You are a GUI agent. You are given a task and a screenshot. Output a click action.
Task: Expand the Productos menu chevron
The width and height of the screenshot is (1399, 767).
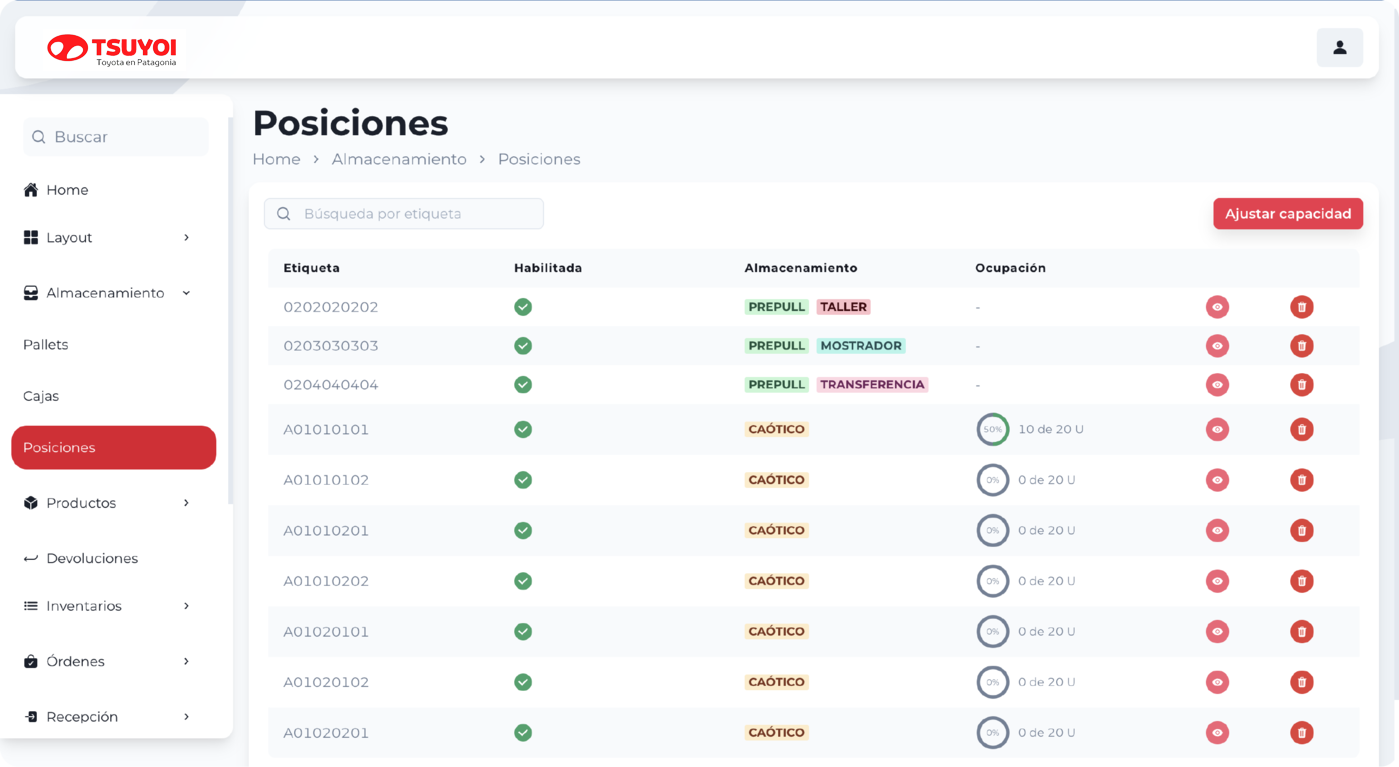tap(186, 503)
